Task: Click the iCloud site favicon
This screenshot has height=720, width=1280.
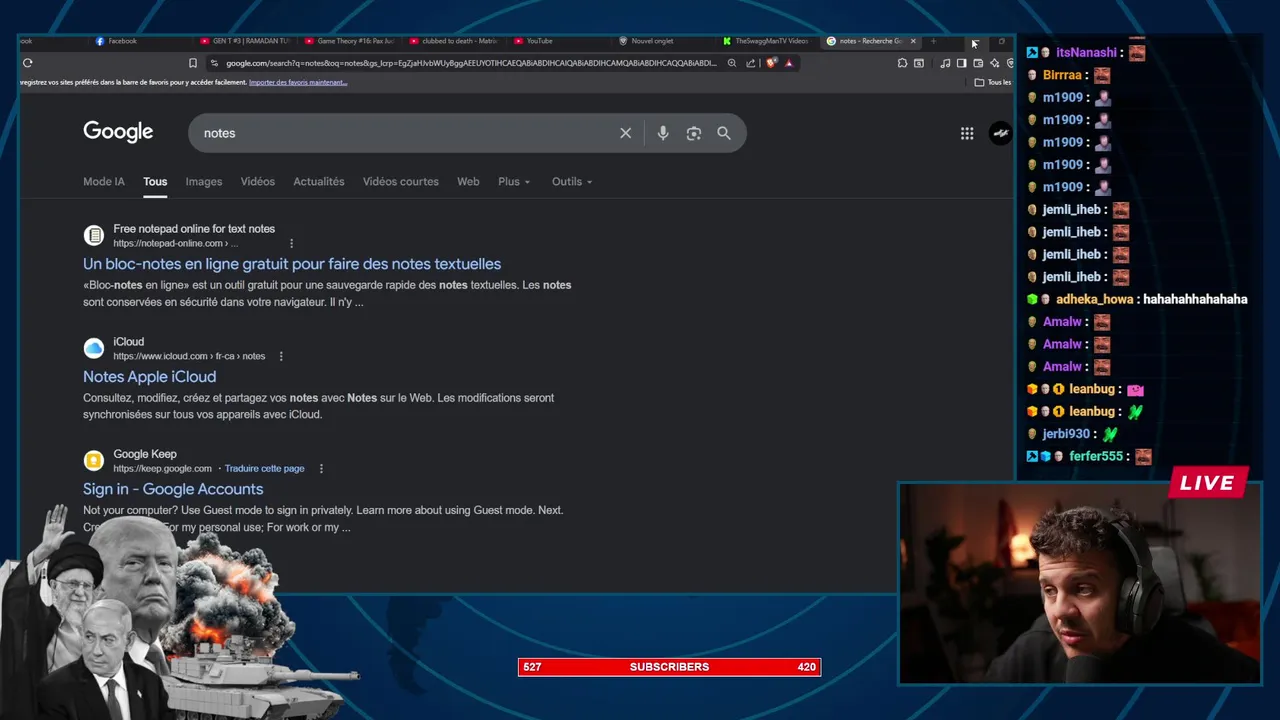Action: (93, 348)
